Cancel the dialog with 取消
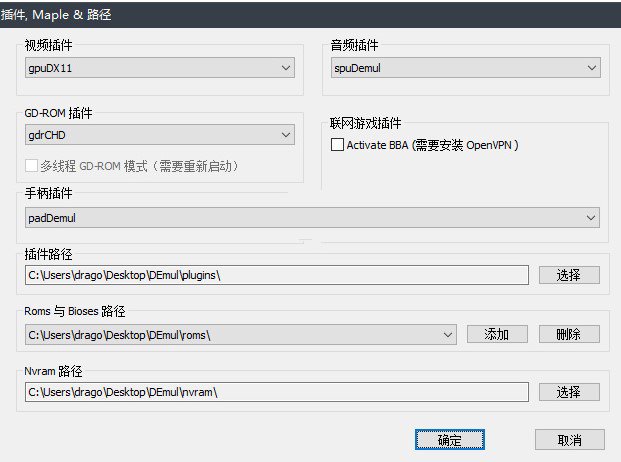This screenshot has width=621, height=462. click(x=570, y=440)
